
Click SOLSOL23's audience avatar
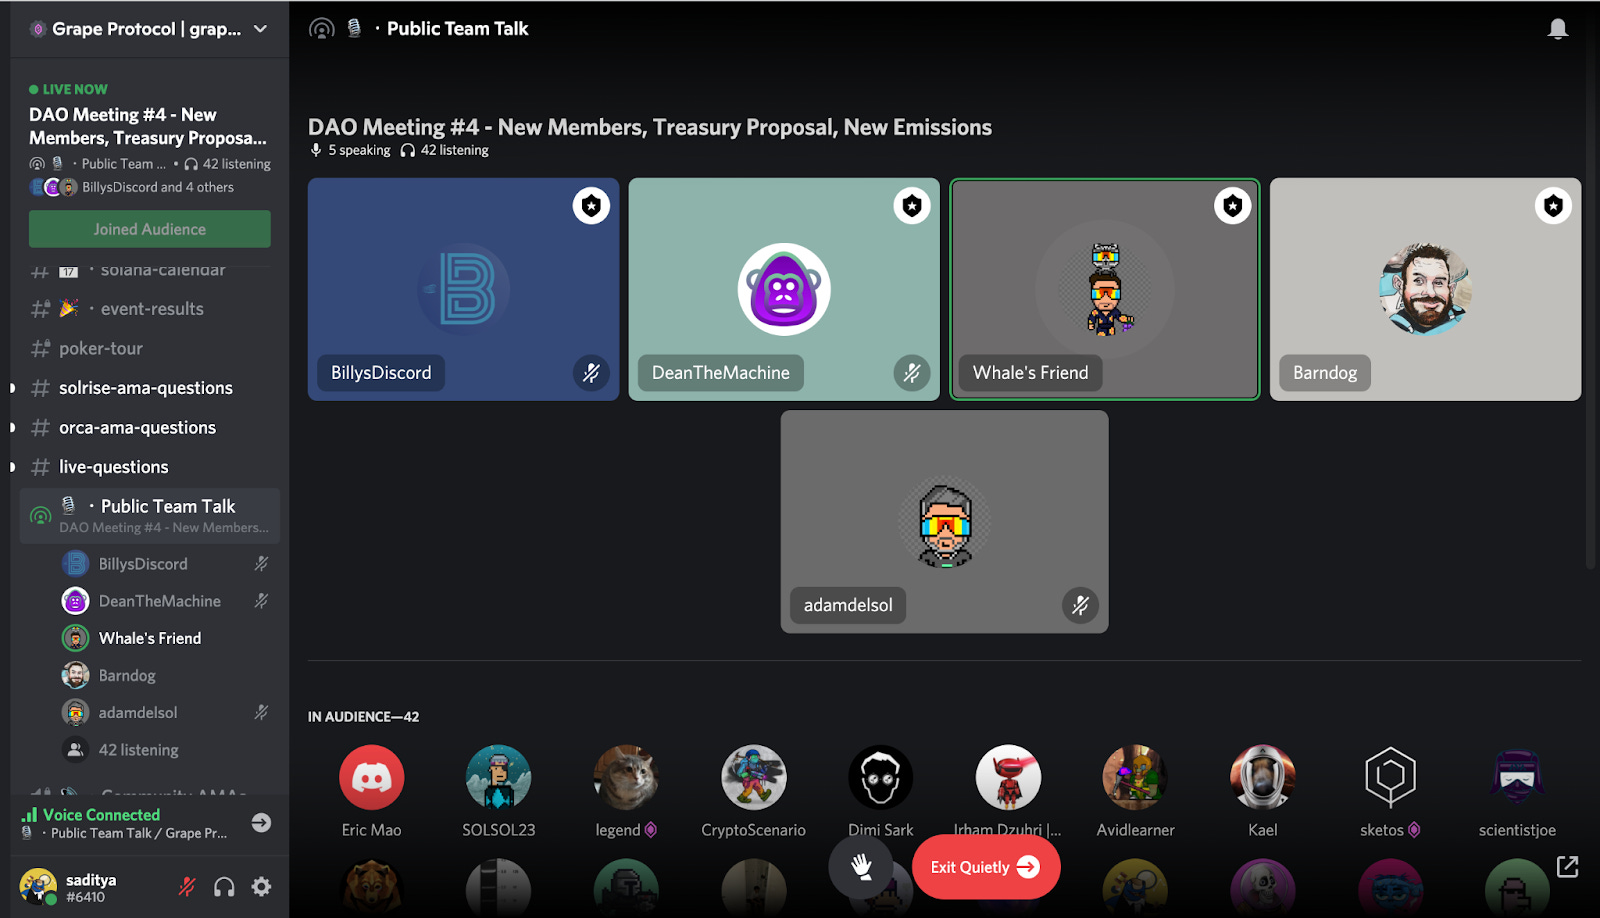click(x=499, y=777)
